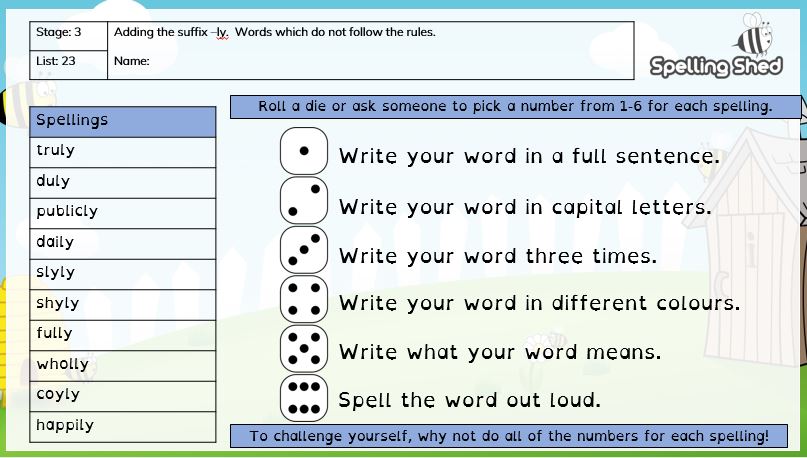Click the five-dot die face
This screenshot has height=458, width=807.
pyautogui.click(x=304, y=348)
